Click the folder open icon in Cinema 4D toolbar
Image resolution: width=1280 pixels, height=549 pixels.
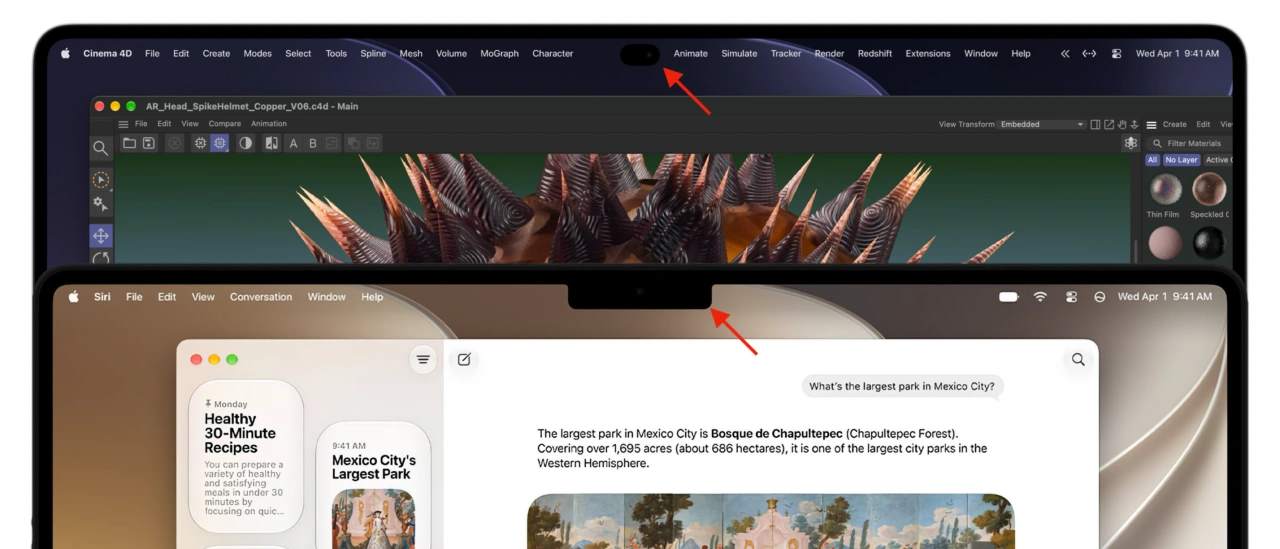[x=129, y=143]
